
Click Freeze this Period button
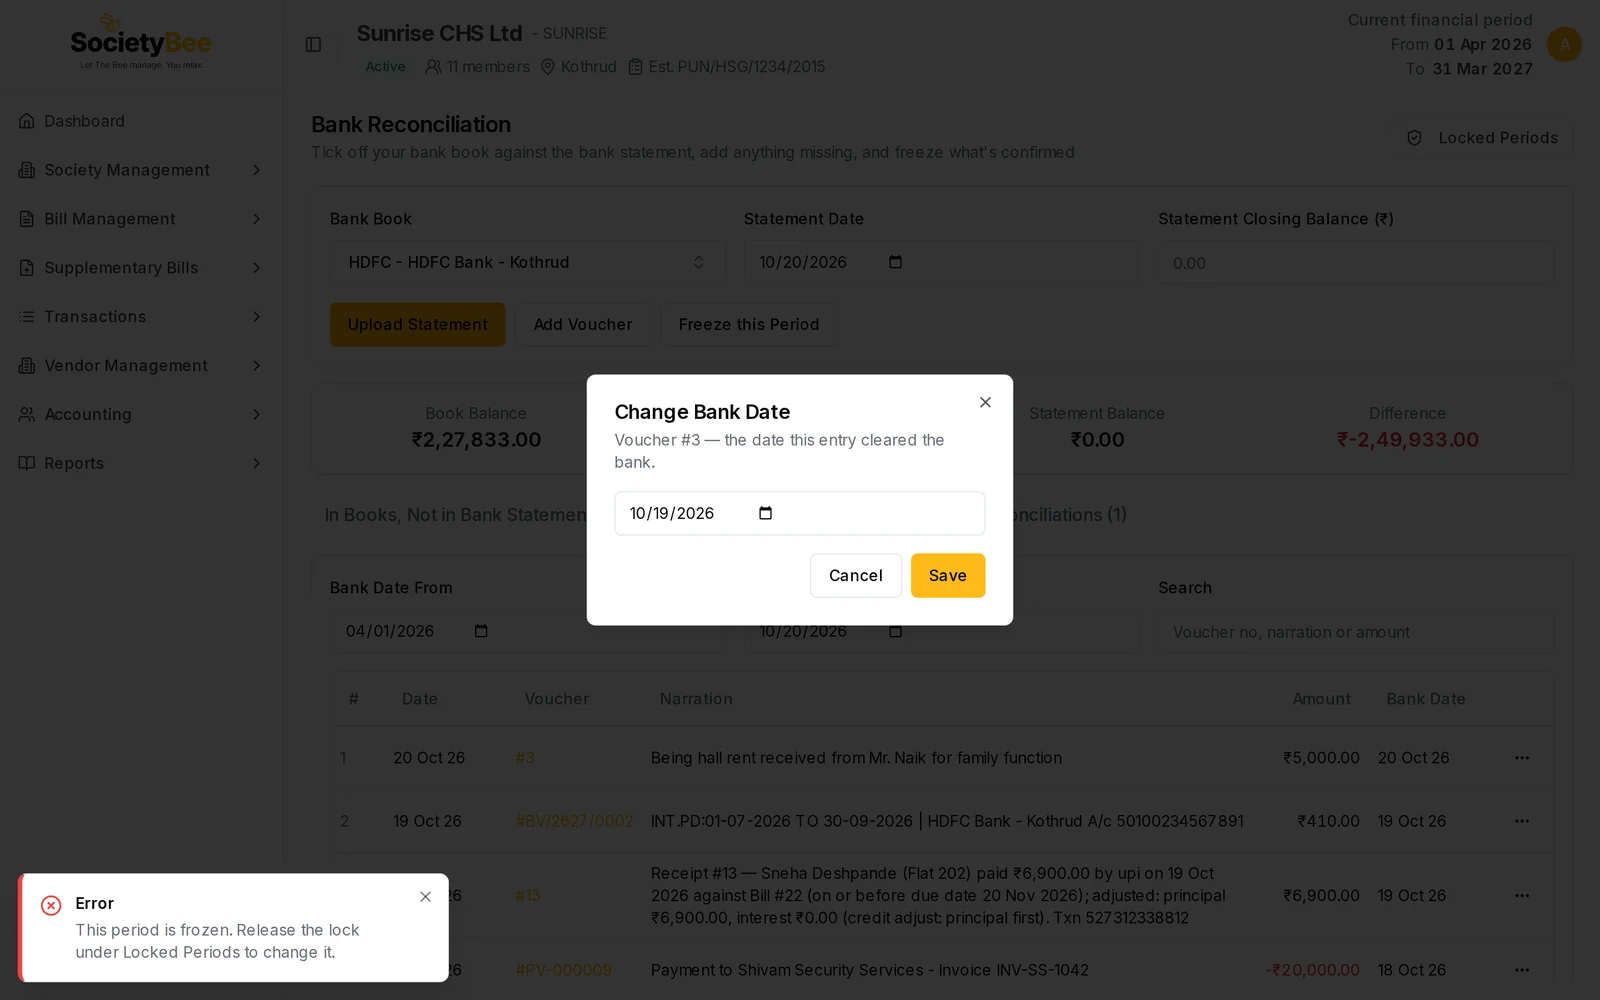[x=749, y=325]
